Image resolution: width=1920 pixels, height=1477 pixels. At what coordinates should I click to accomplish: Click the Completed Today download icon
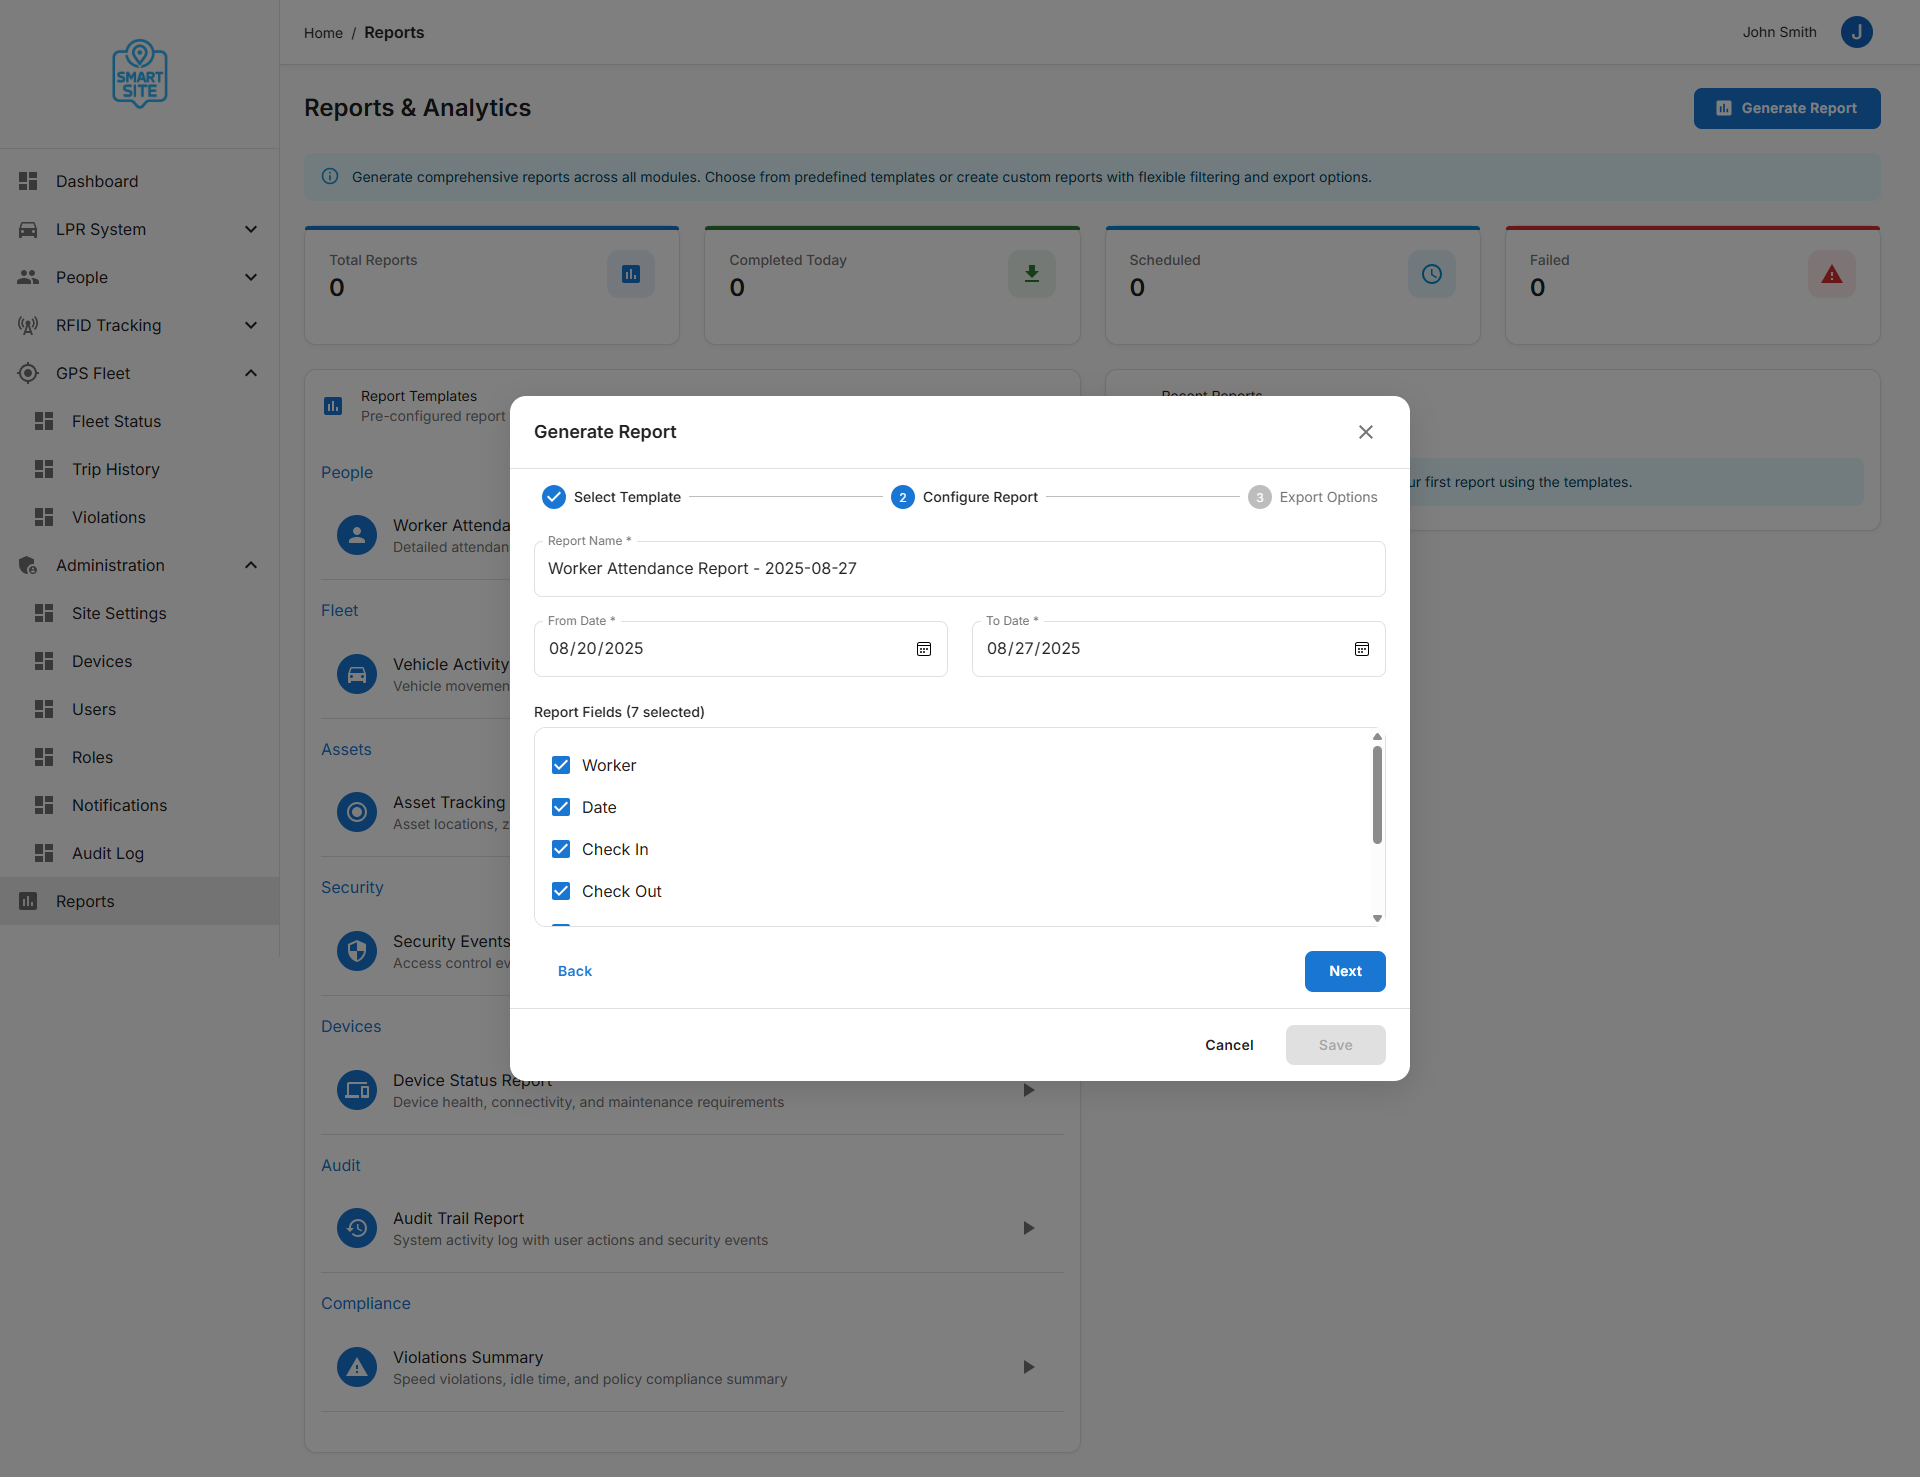pyautogui.click(x=1031, y=273)
